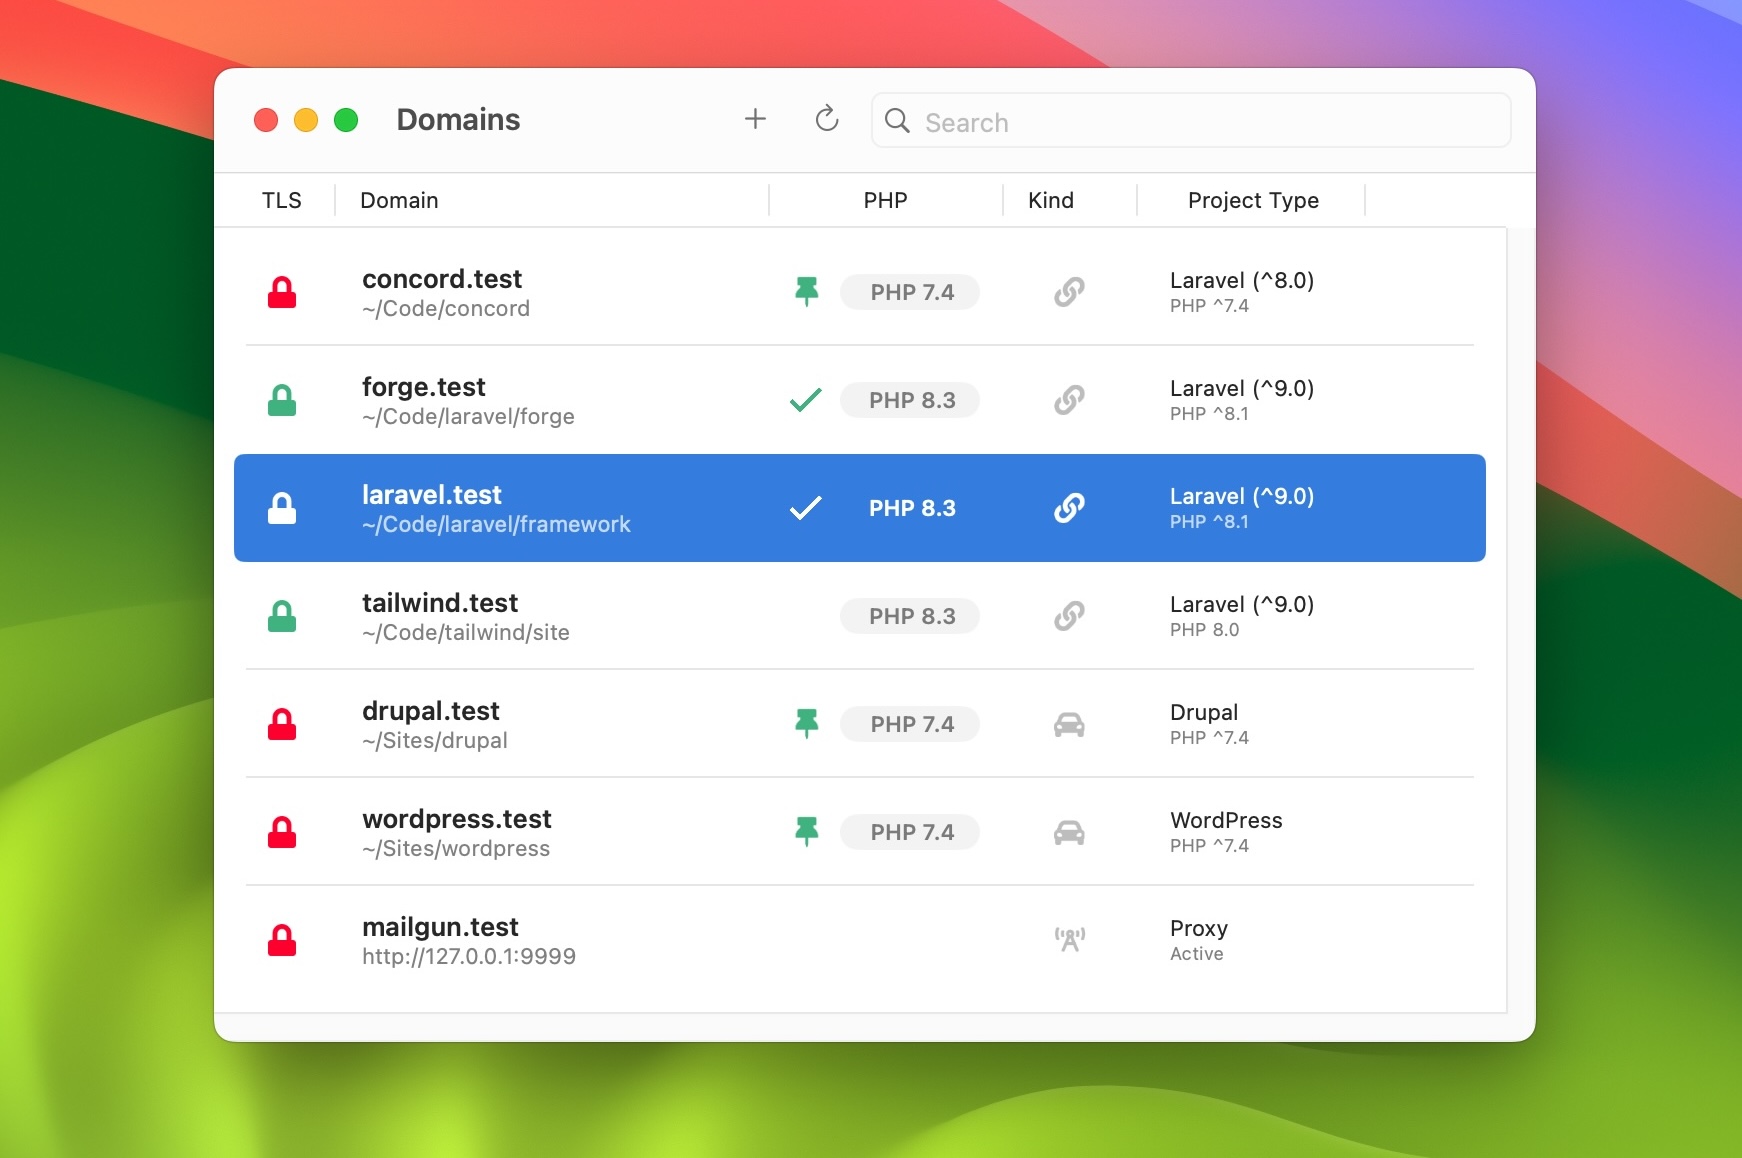The height and width of the screenshot is (1158, 1742).
Task: Refresh the domains list
Action: (x=827, y=119)
